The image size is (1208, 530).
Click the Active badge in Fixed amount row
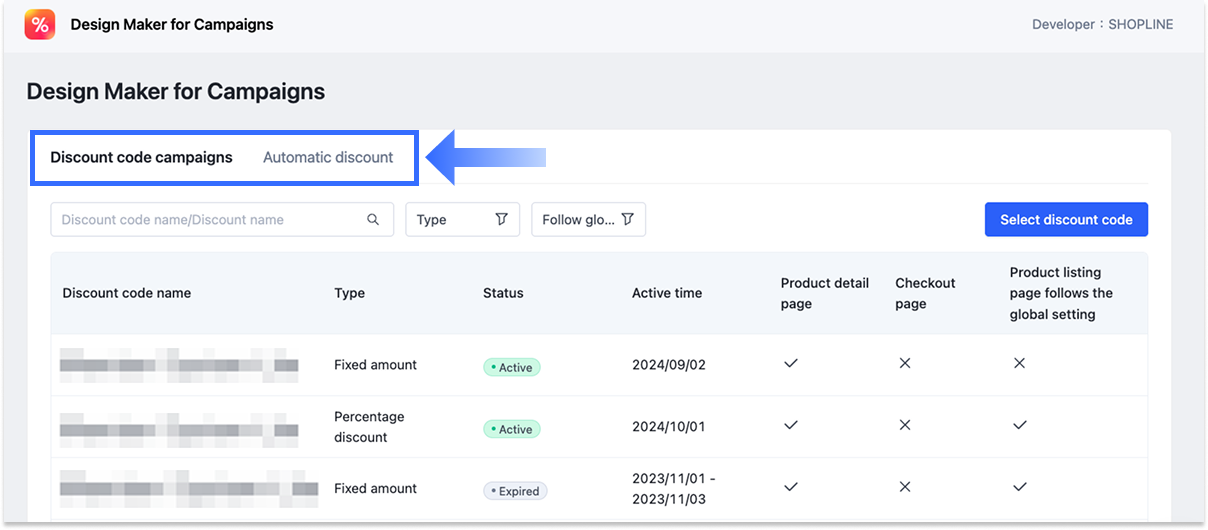(x=511, y=367)
